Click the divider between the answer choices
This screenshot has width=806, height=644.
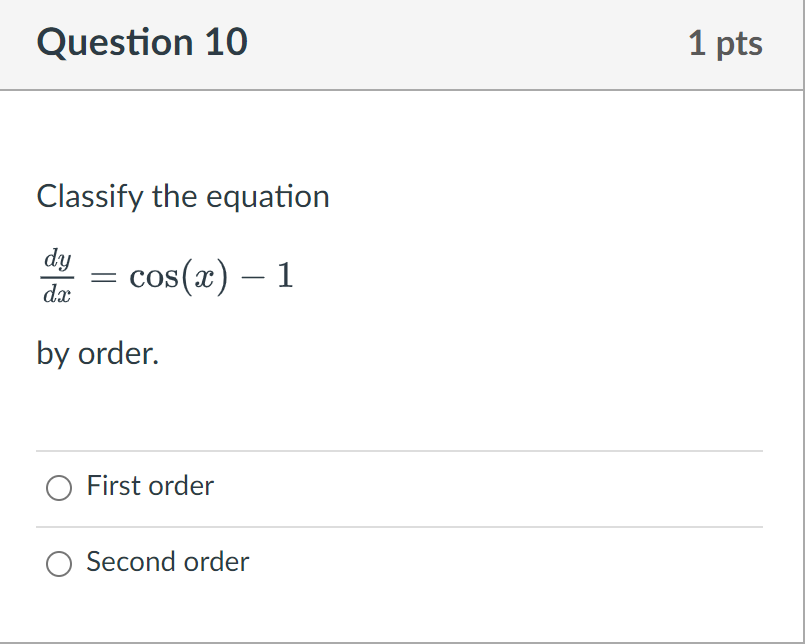[x=400, y=525]
